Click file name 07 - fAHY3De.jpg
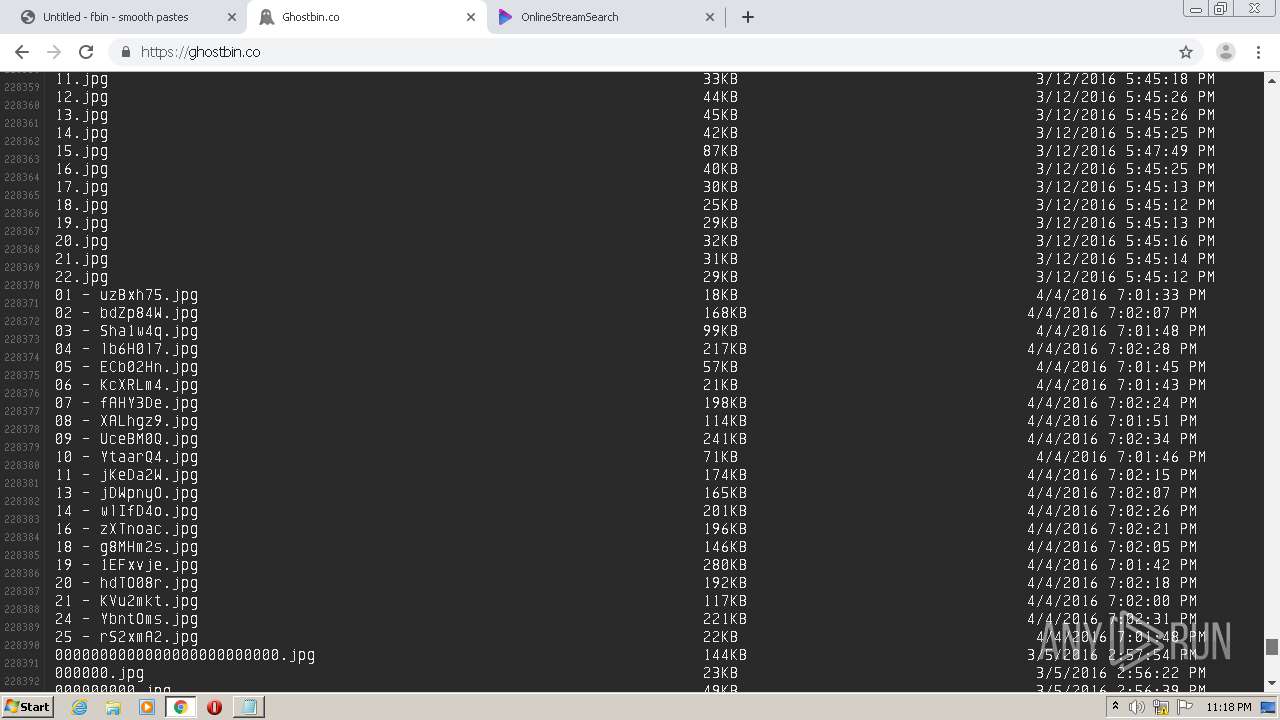The width and height of the screenshot is (1280, 720). click(x=127, y=403)
